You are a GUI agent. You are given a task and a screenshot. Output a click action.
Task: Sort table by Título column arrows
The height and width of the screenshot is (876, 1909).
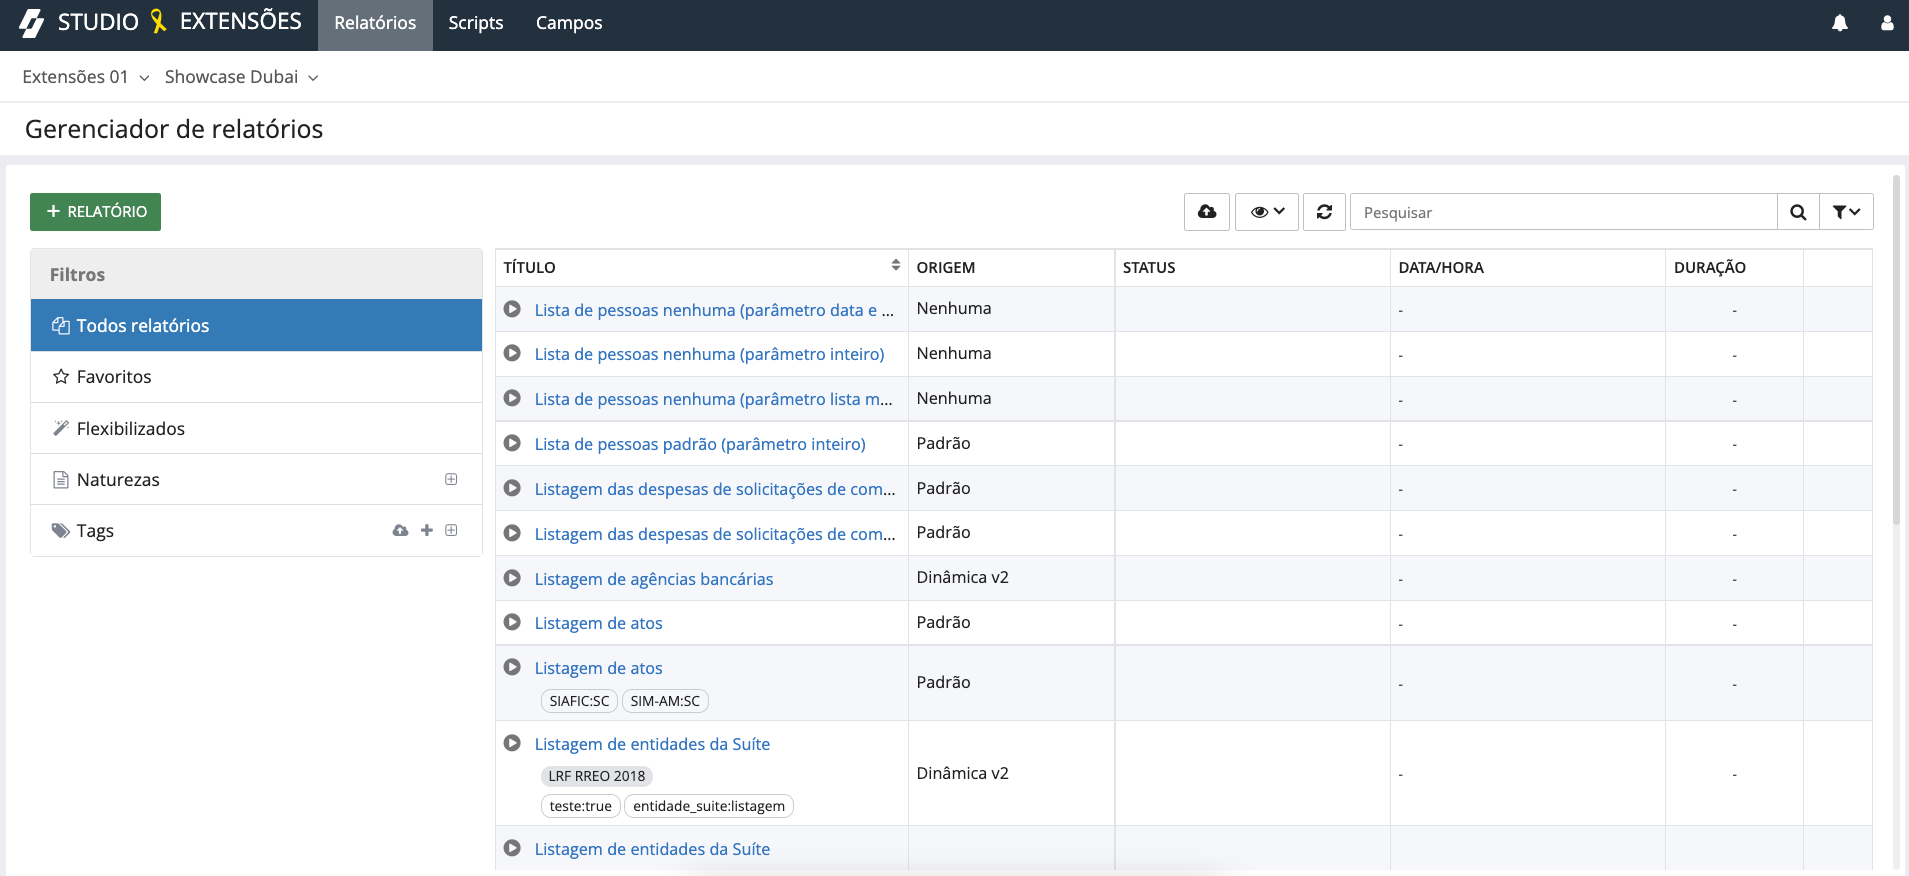pyautogui.click(x=895, y=266)
